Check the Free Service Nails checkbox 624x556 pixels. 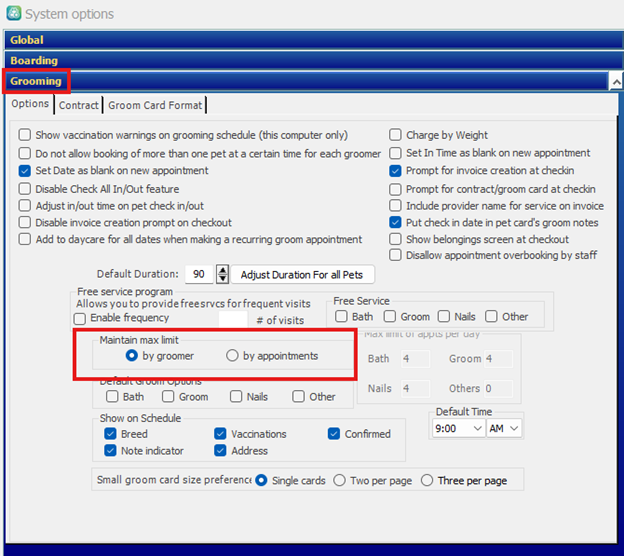444,316
